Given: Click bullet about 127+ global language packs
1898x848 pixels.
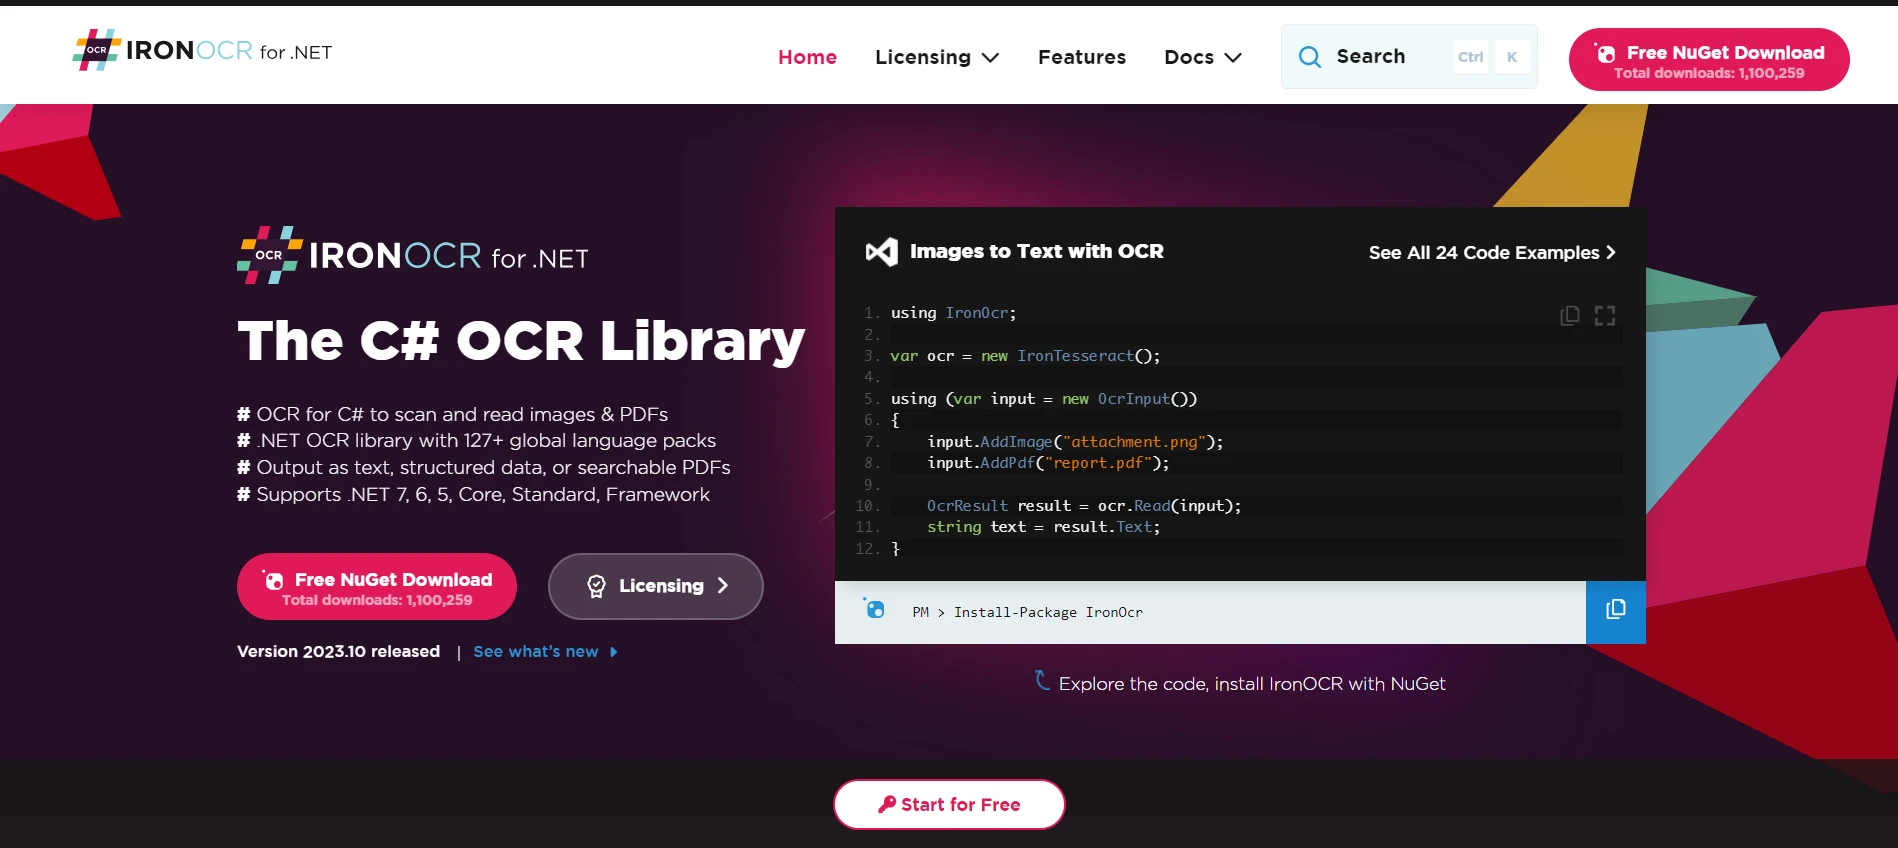Looking at the screenshot, I should [476, 440].
